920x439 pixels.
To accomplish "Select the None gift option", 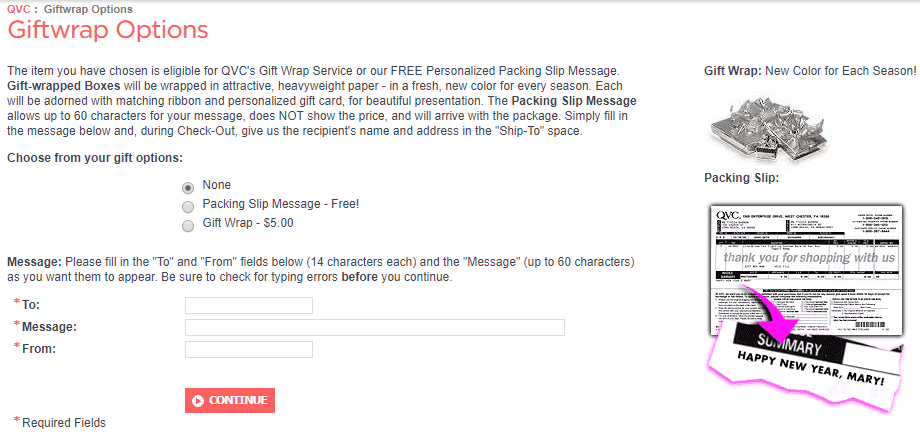I will tap(188, 187).
